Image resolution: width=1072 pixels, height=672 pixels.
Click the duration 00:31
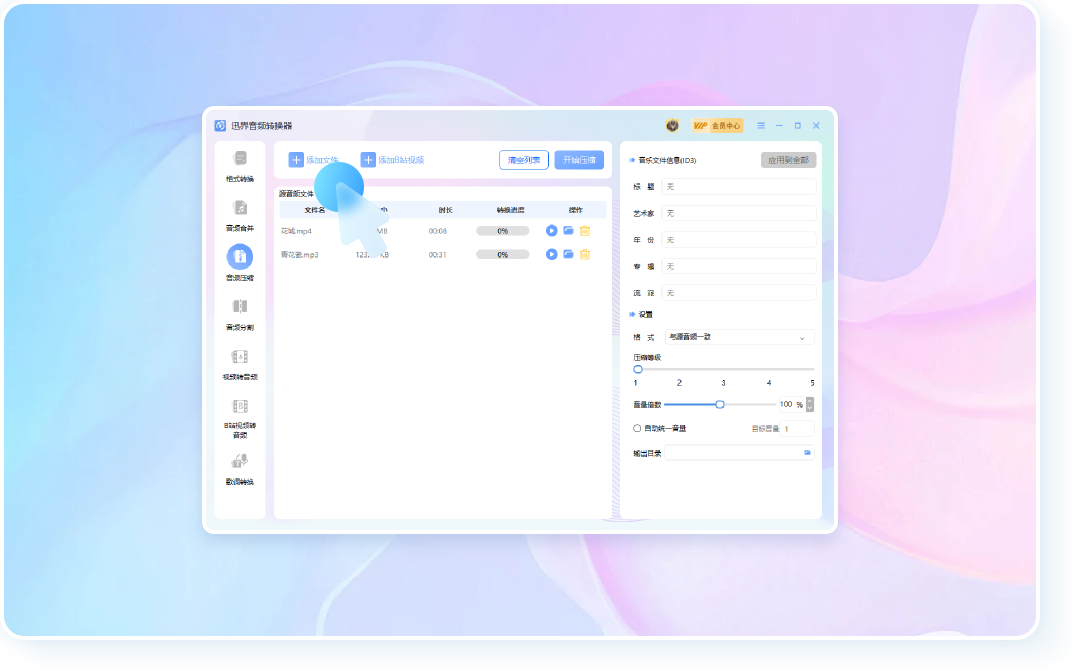[x=438, y=254]
